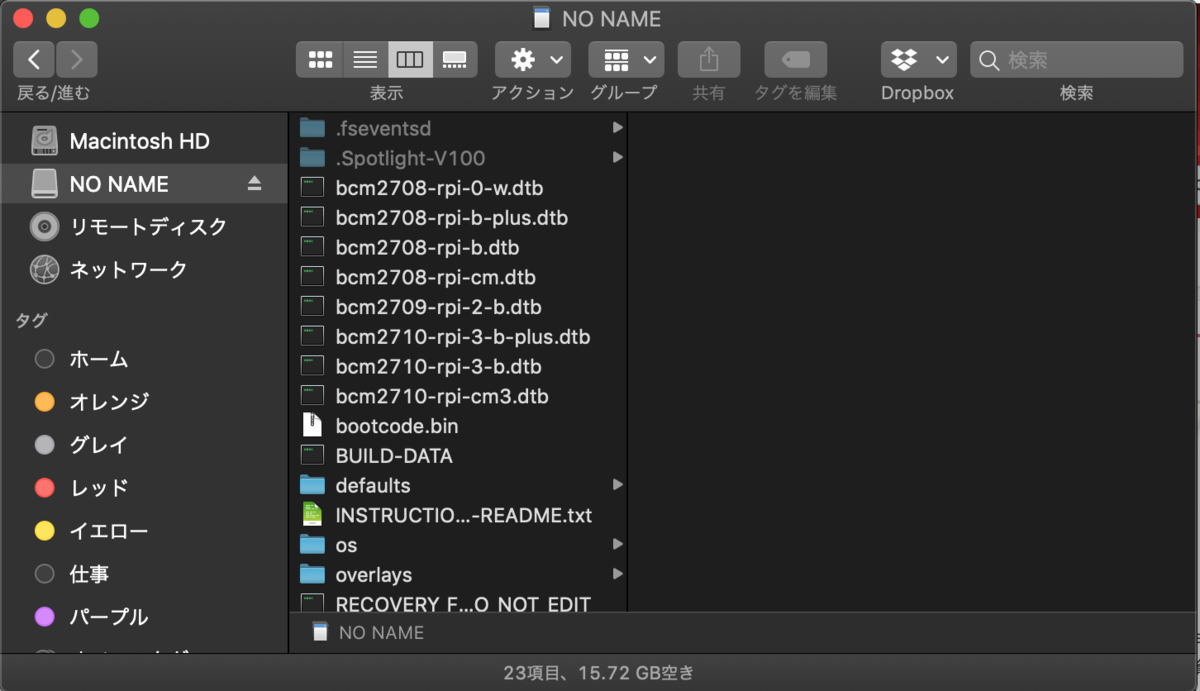1200x691 pixels.
Task: Expand the .Spotlight-V100 folder arrow
Action: tap(618, 158)
